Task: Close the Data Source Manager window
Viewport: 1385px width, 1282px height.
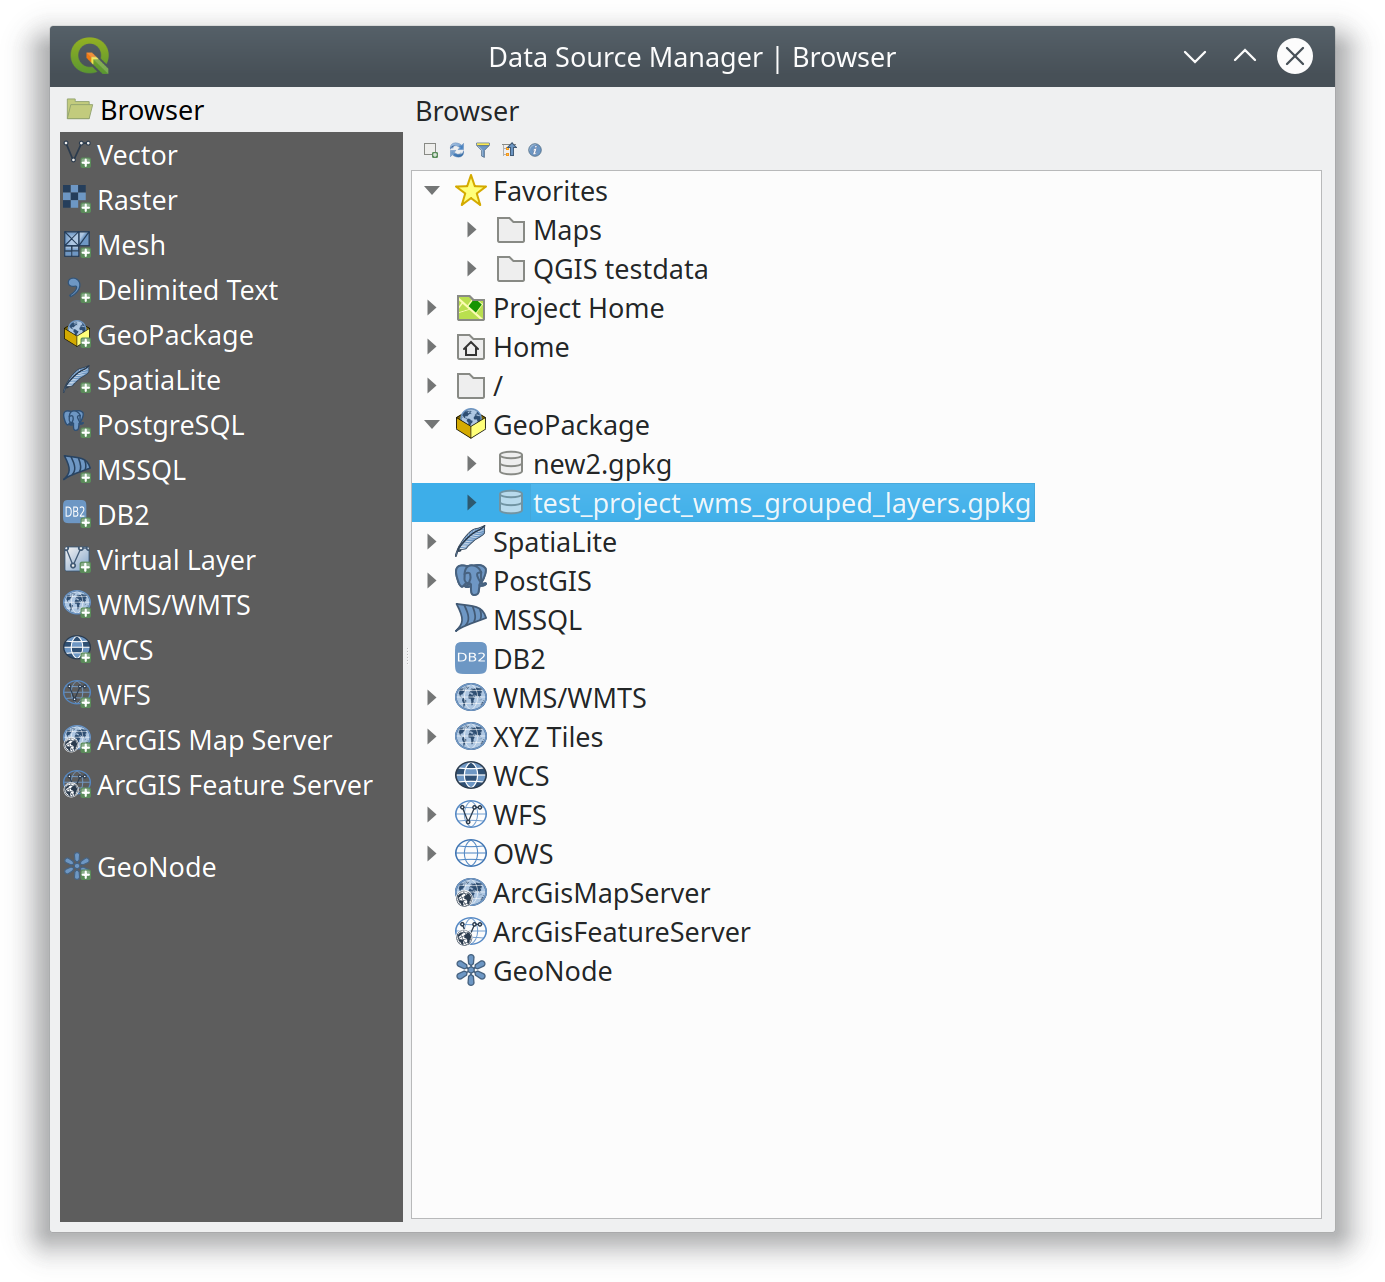Action: click(1295, 56)
